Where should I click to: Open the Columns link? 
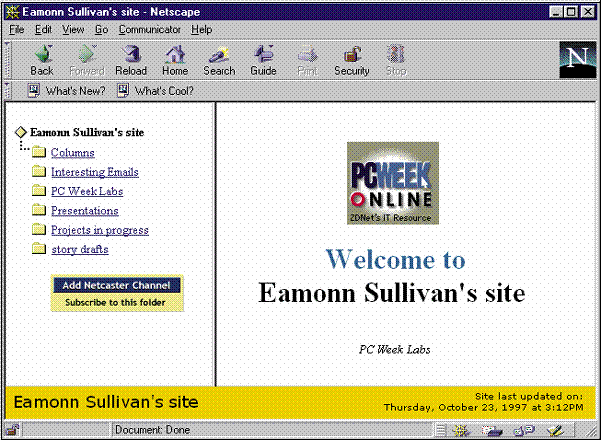click(73, 153)
